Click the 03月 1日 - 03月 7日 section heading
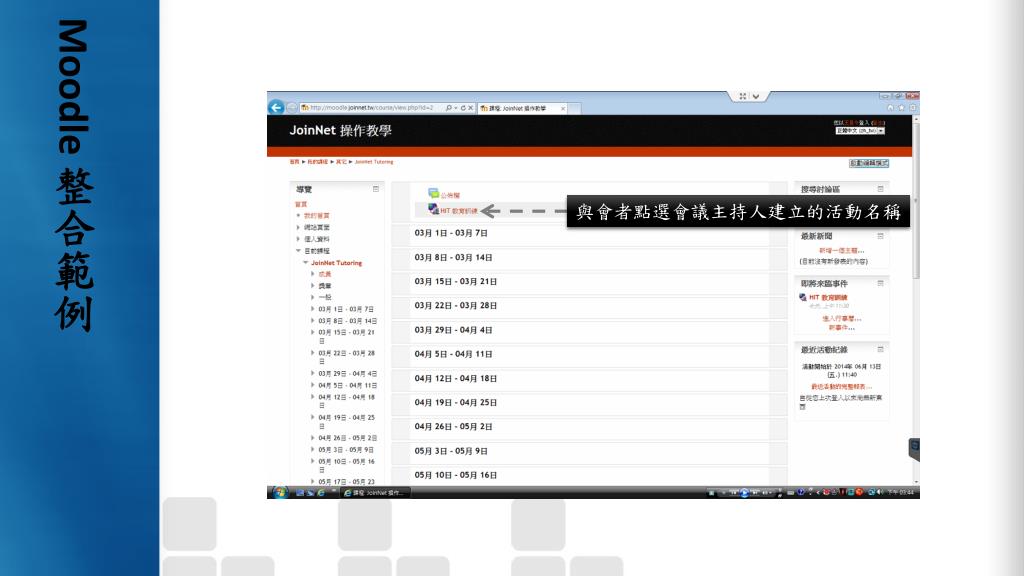Image resolution: width=1024 pixels, height=576 pixels. tap(451, 233)
